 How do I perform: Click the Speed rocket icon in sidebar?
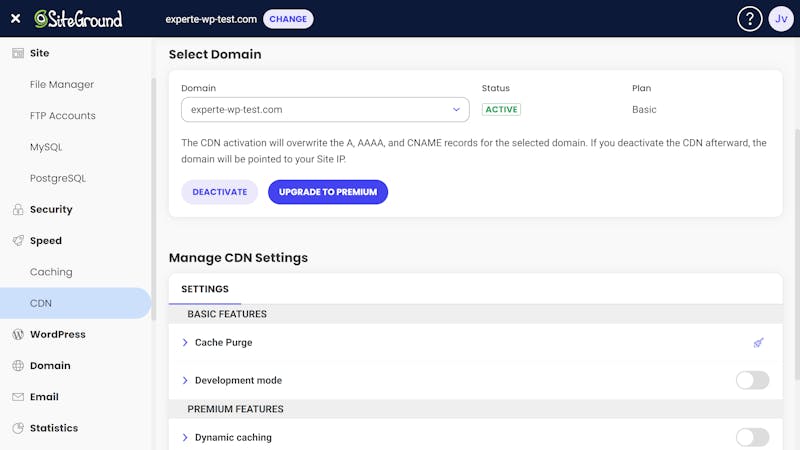18,240
